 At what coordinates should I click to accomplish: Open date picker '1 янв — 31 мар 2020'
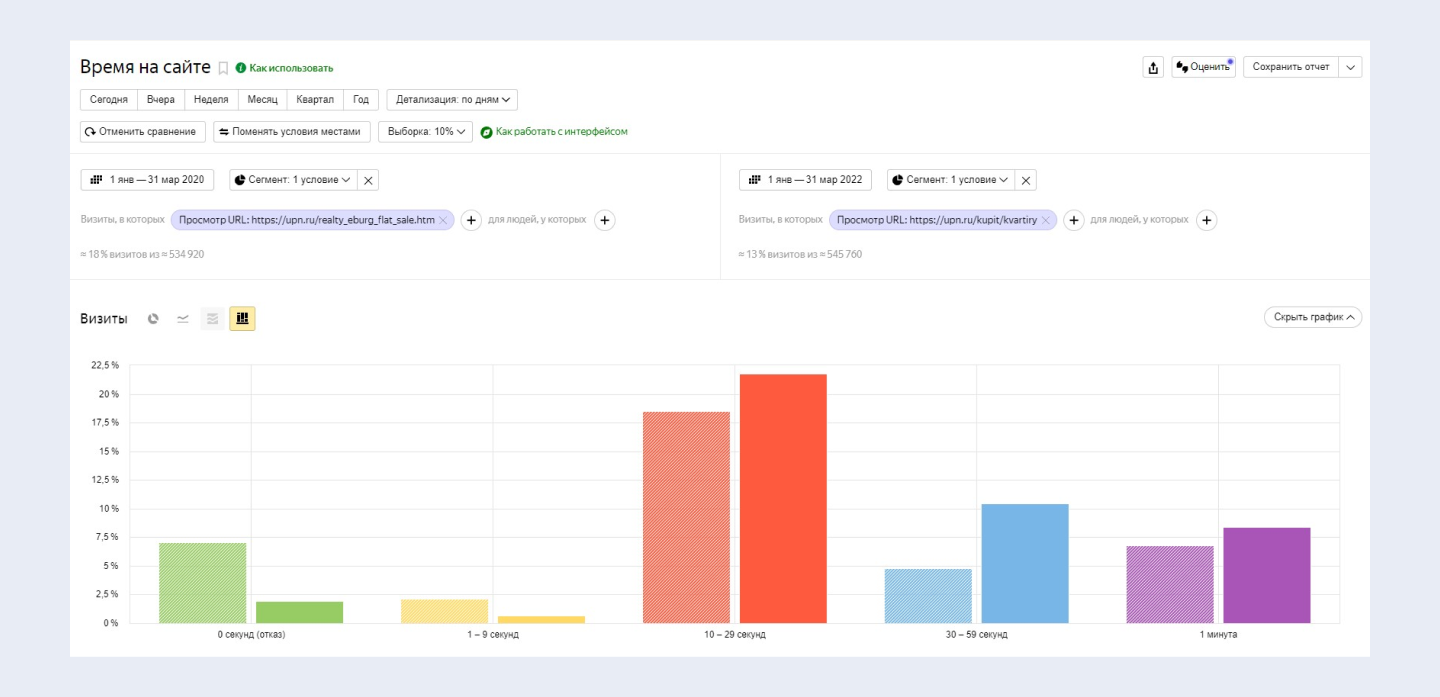click(147, 180)
